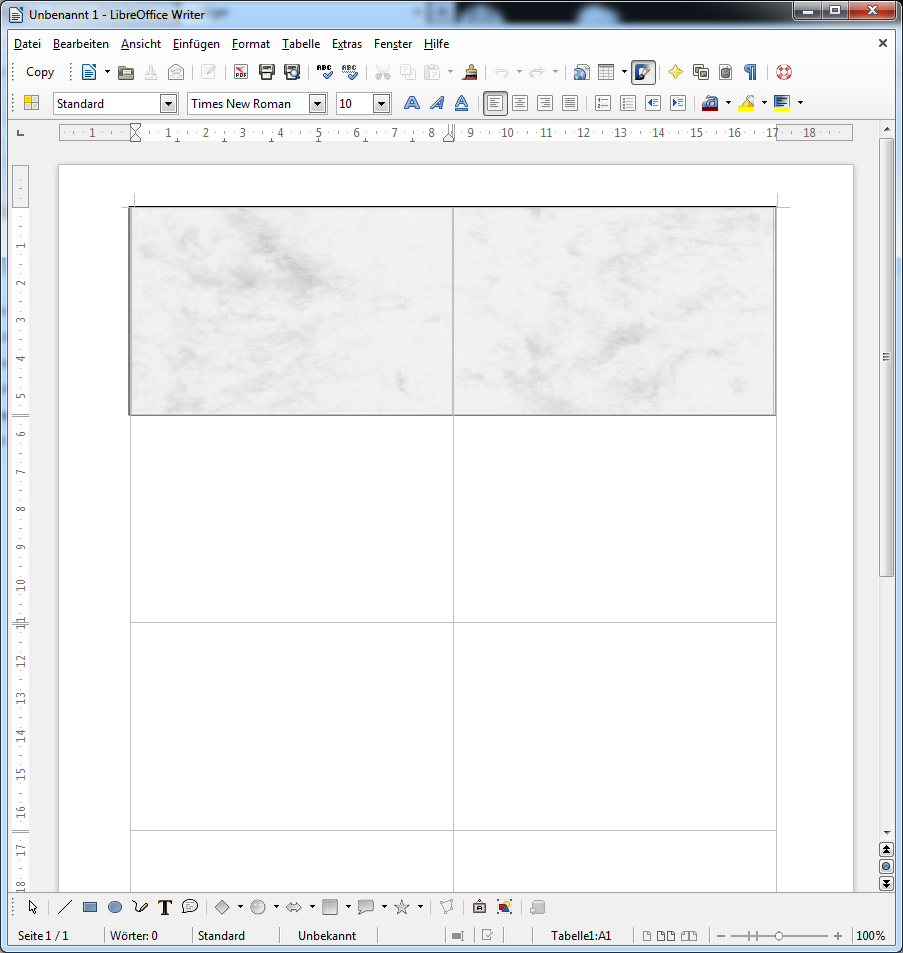Open the Bearbeiten menu
The image size is (903, 953).
[81, 44]
